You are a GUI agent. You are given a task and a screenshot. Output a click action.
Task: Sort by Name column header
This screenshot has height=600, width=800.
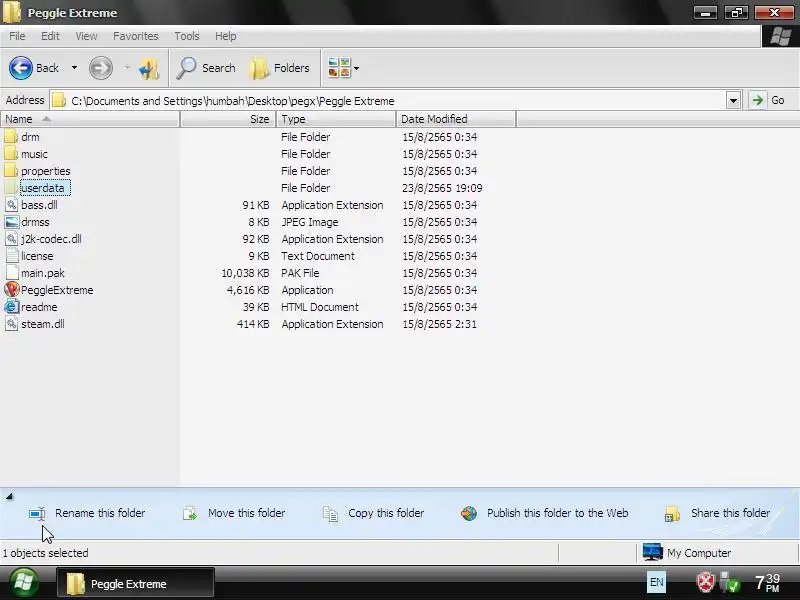90,119
